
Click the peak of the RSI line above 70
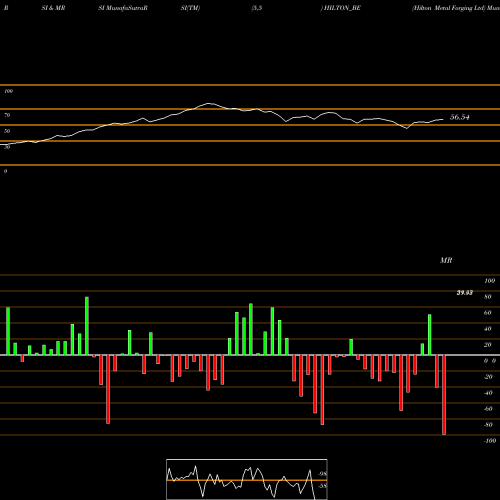[x=209, y=104]
